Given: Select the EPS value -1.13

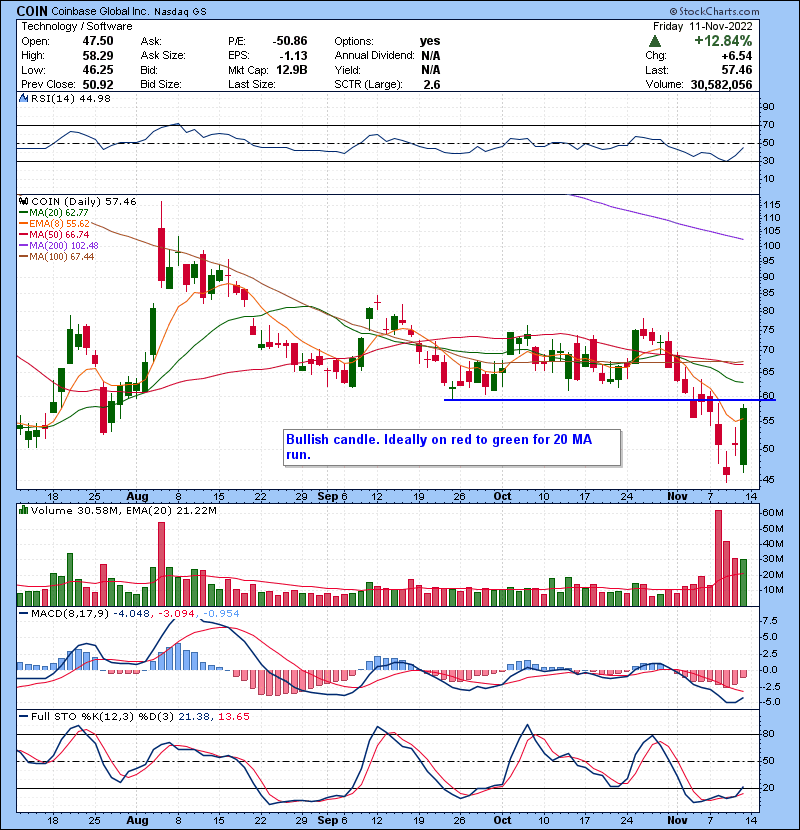Looking at the screenshot, I should point(294,55).
